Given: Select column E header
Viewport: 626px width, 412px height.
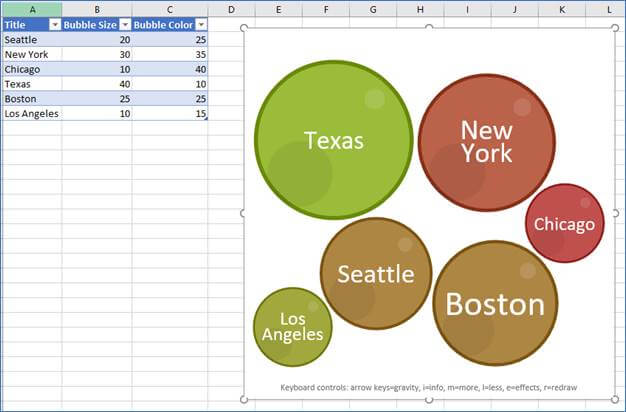Looking at the screenshot, I should (x=279, y=10).
